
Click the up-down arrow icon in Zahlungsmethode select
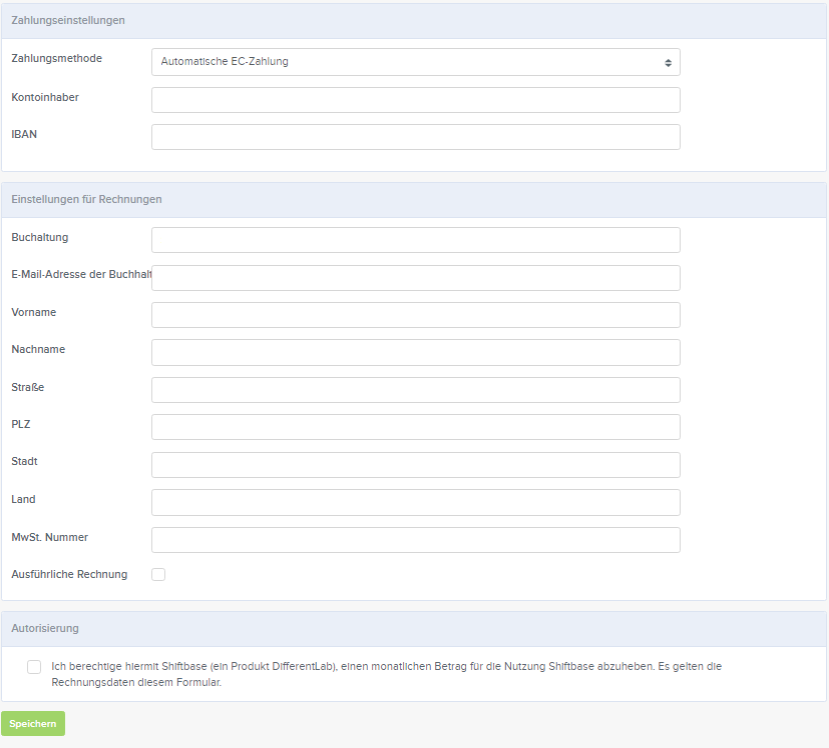click(668, 63)
